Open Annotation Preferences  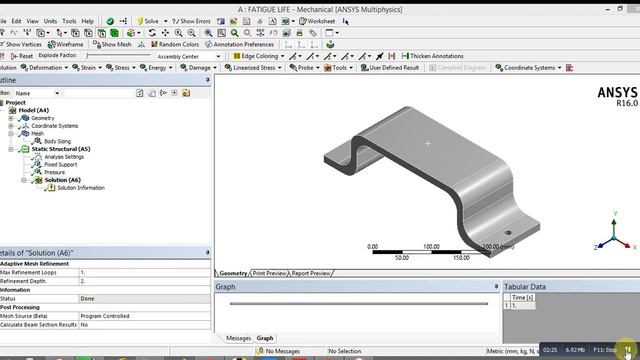pyautogui.click(x=239, y=44)
